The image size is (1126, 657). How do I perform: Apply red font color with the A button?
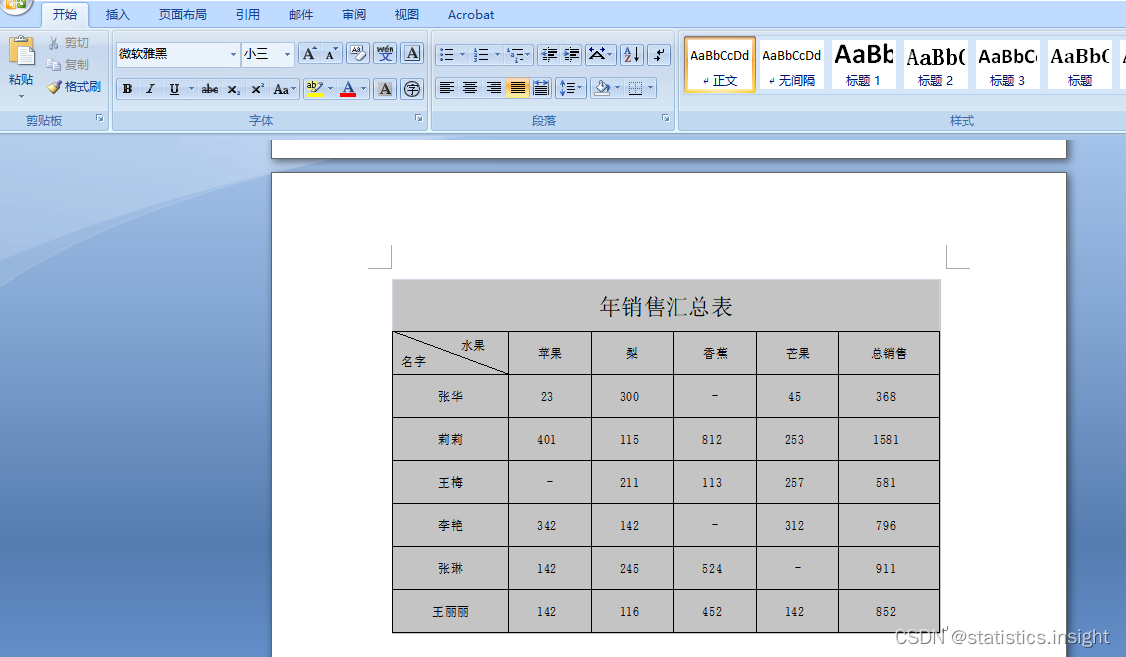(x=348, y=89)
